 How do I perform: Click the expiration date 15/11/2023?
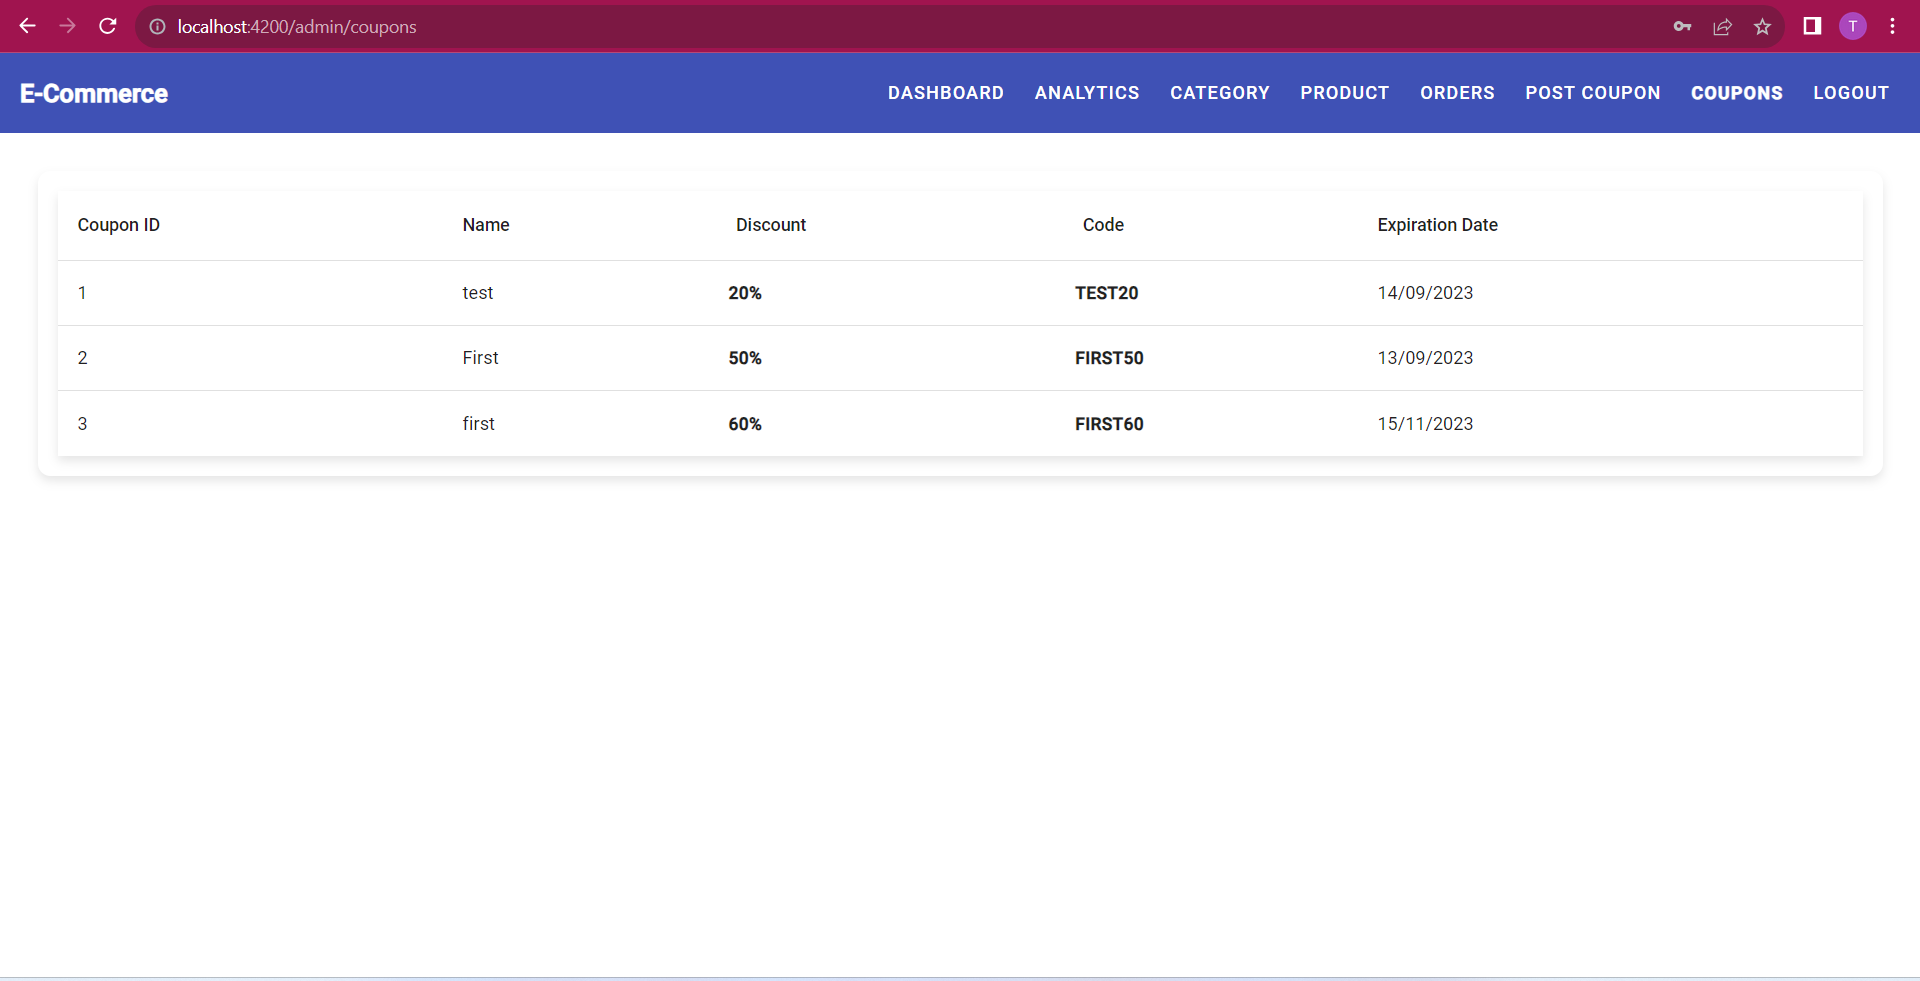[x=1425, y=424]
